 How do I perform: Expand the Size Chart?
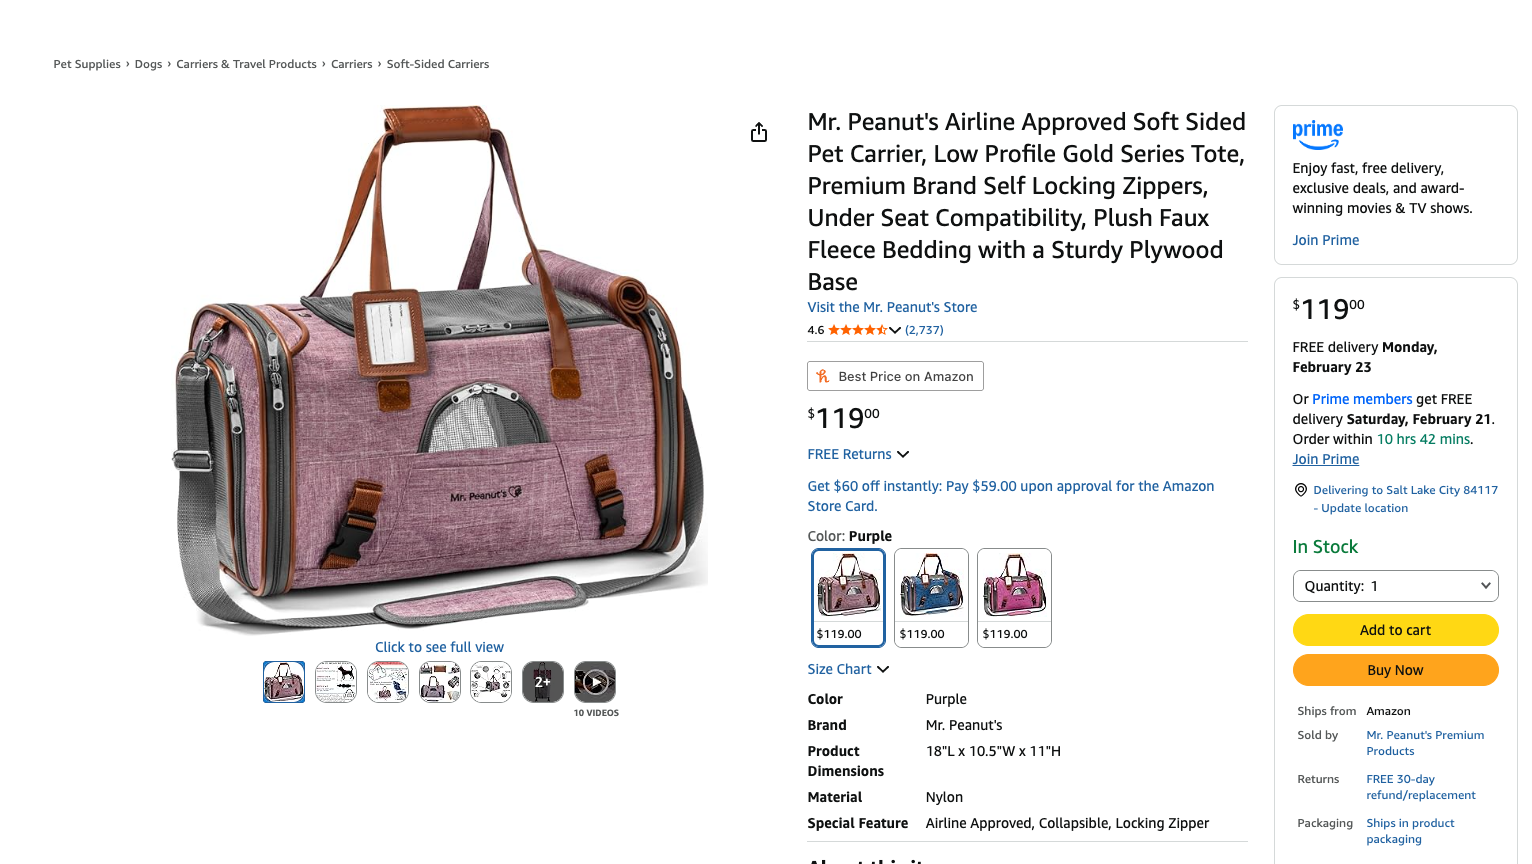(x=848, y=669)
